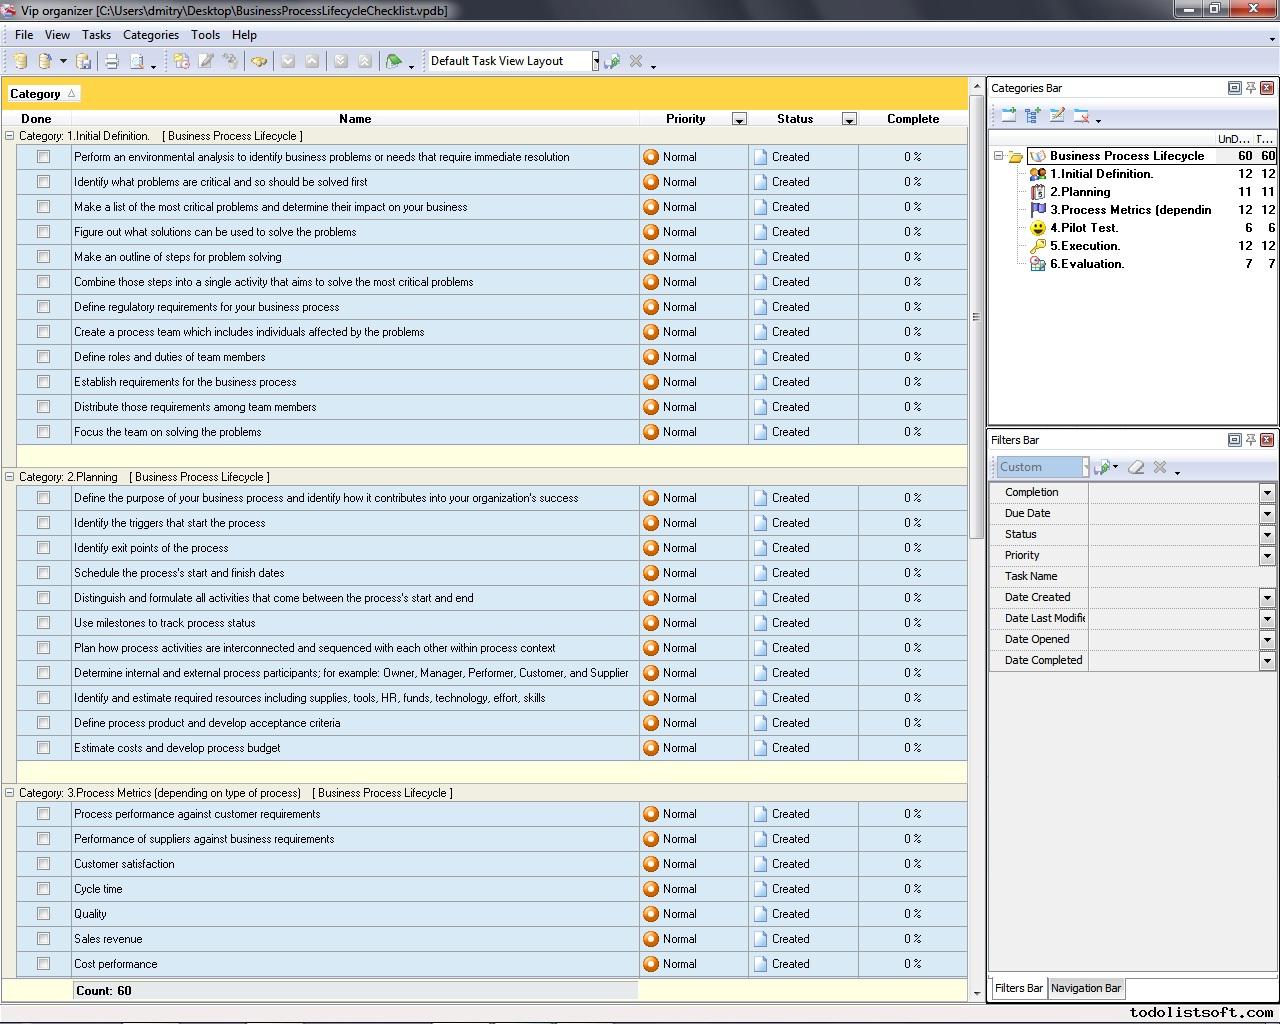Collapse the 2.Planning category group
This screenshot has height=1024, width=1280.
pyautogui.click(x=10, y=477)
